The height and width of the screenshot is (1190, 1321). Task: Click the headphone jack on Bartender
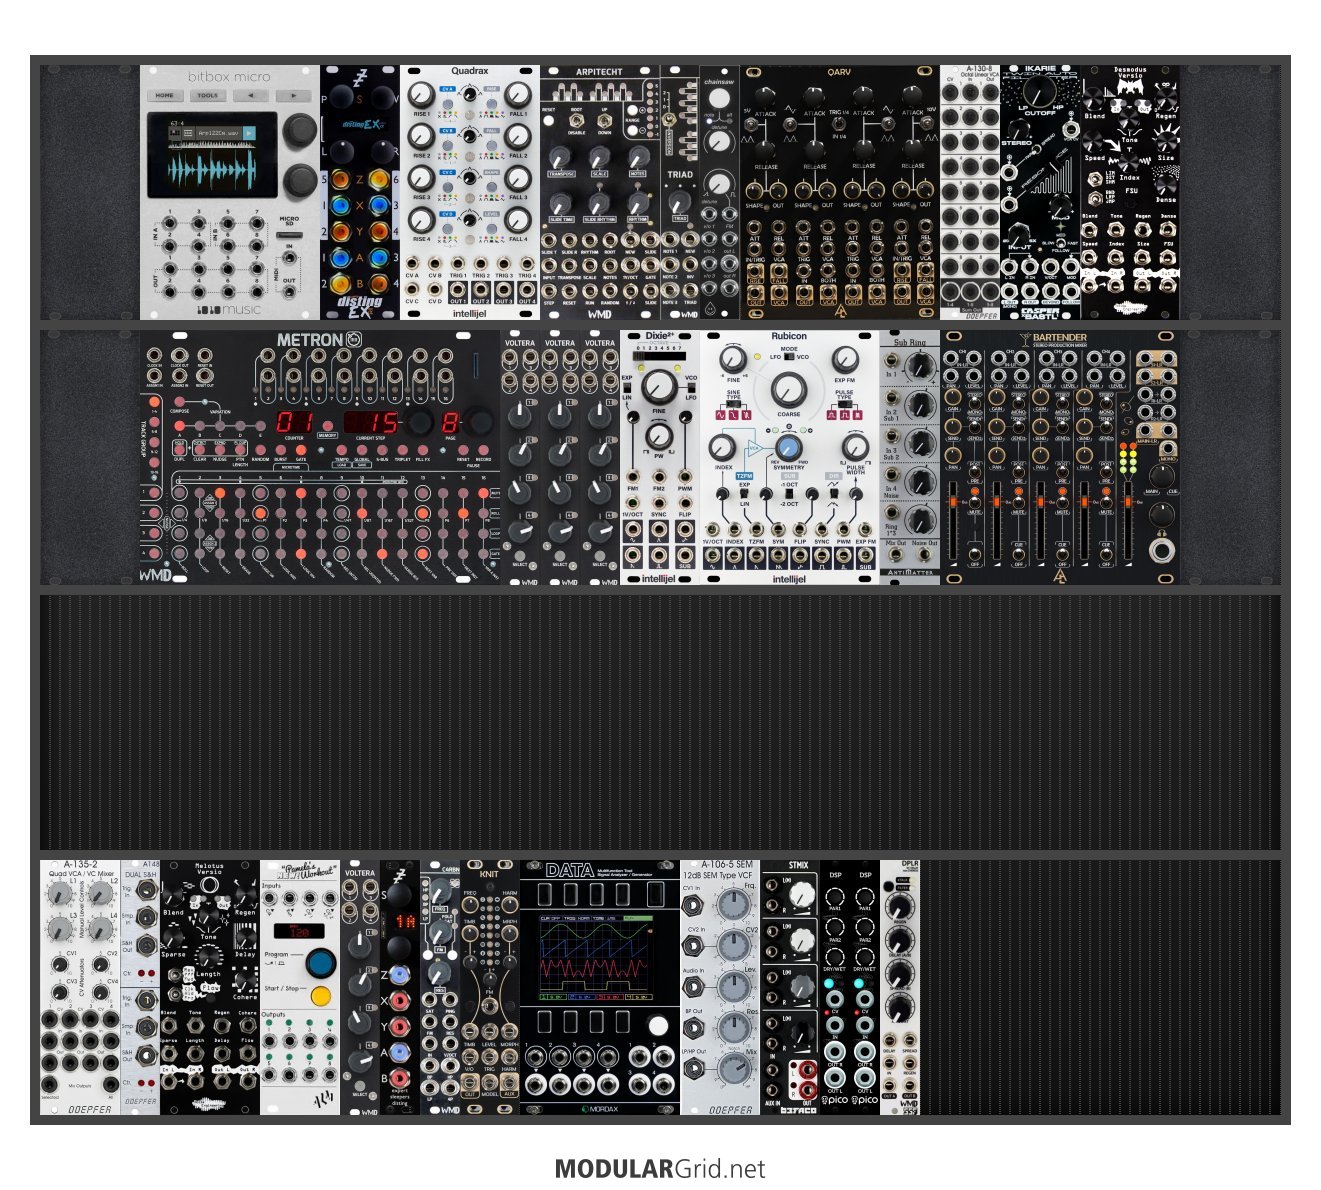click(1161, 551)
